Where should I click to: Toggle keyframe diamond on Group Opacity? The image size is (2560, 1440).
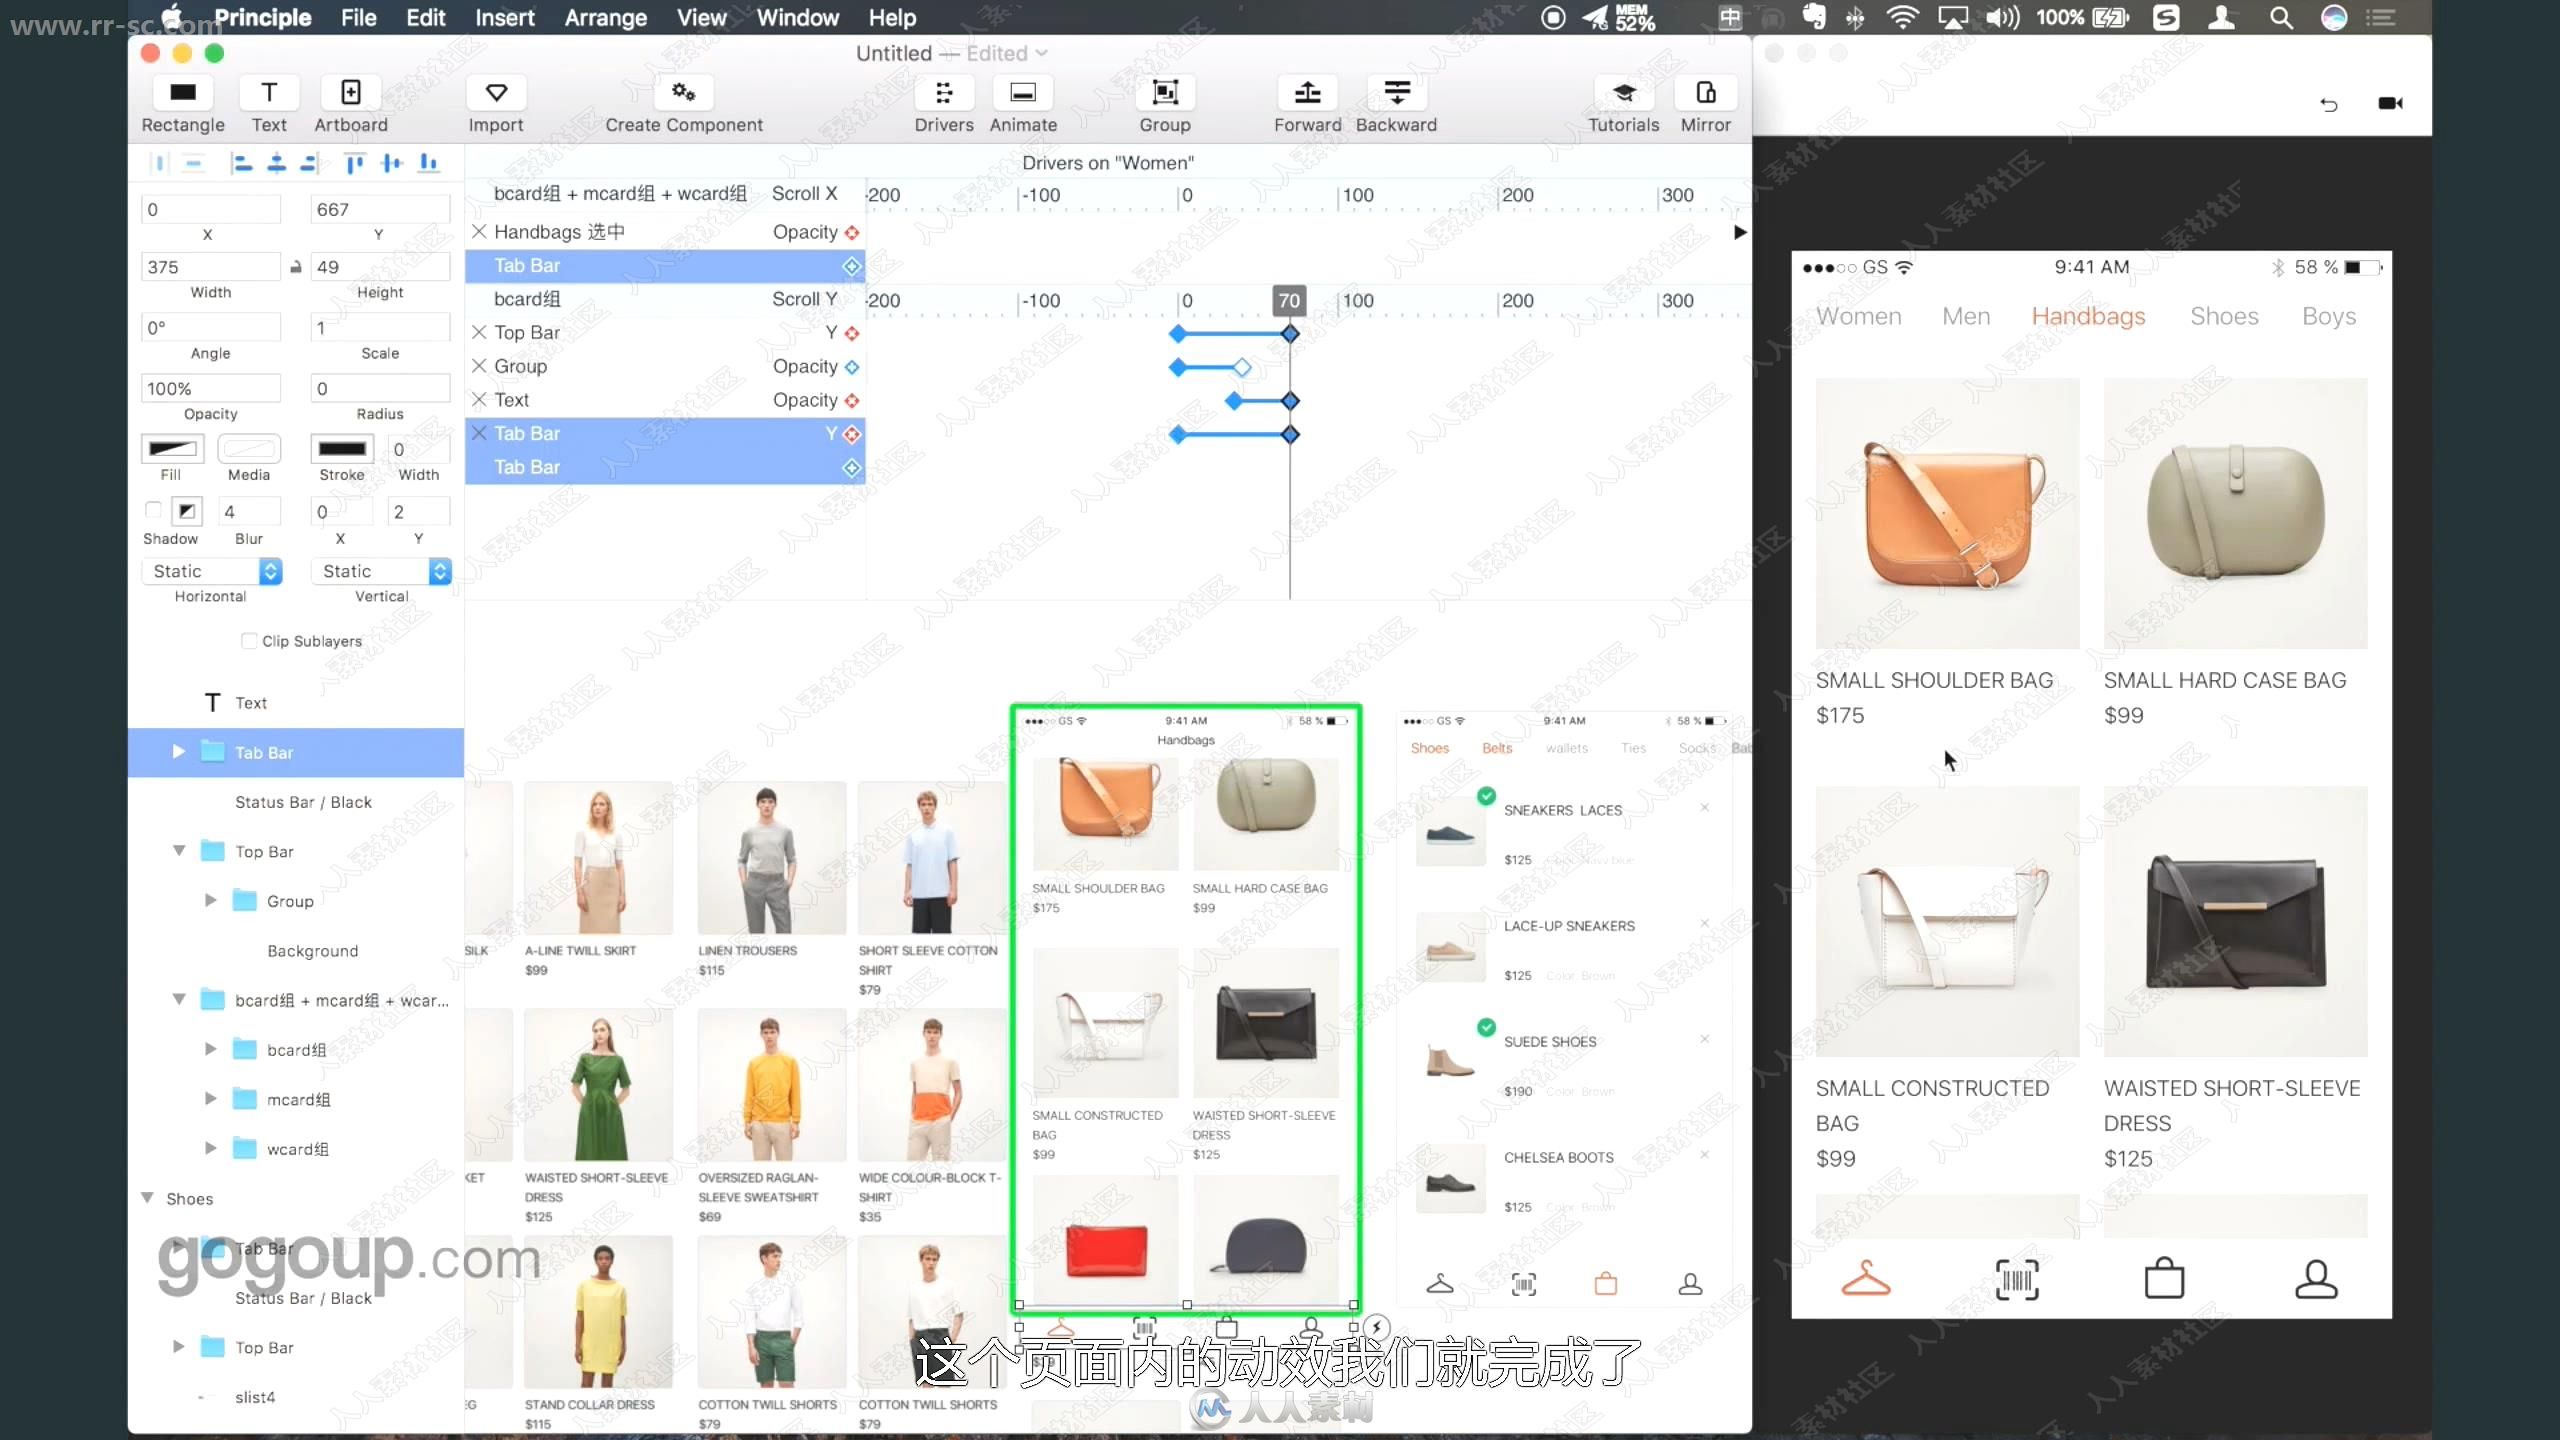852,367
